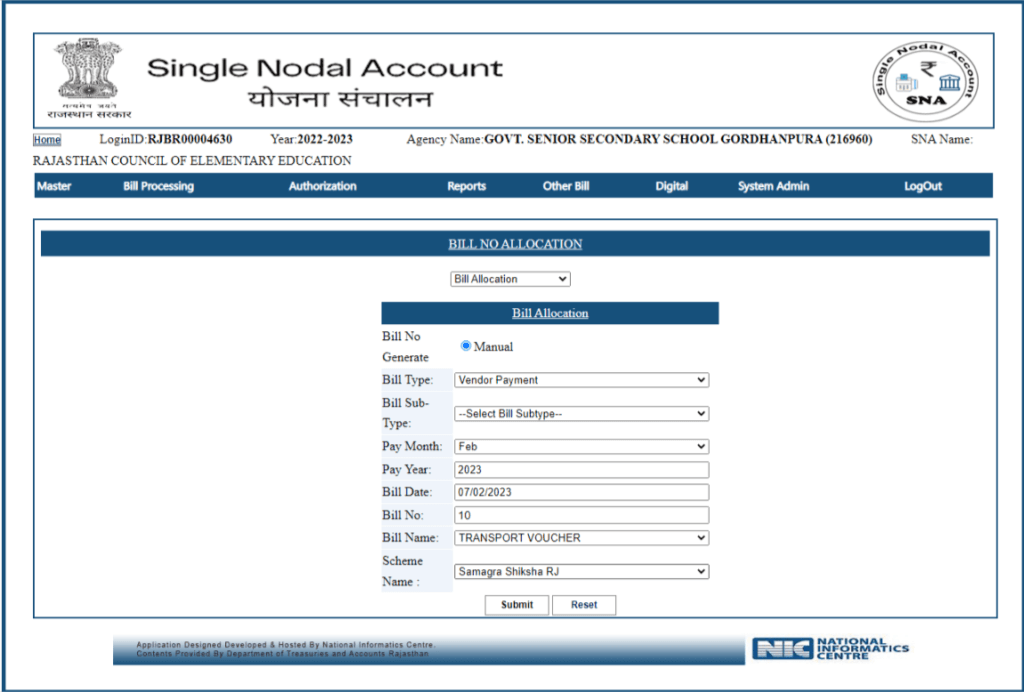Image resolution: width=1024 pixels, height=692 pixels.
Task: Select the Manual bill number generation option
Action: (464, 346)
